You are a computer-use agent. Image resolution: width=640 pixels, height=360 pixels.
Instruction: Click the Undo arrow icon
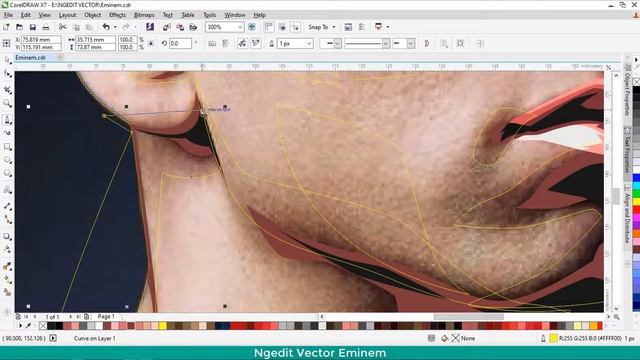[106, 27]
